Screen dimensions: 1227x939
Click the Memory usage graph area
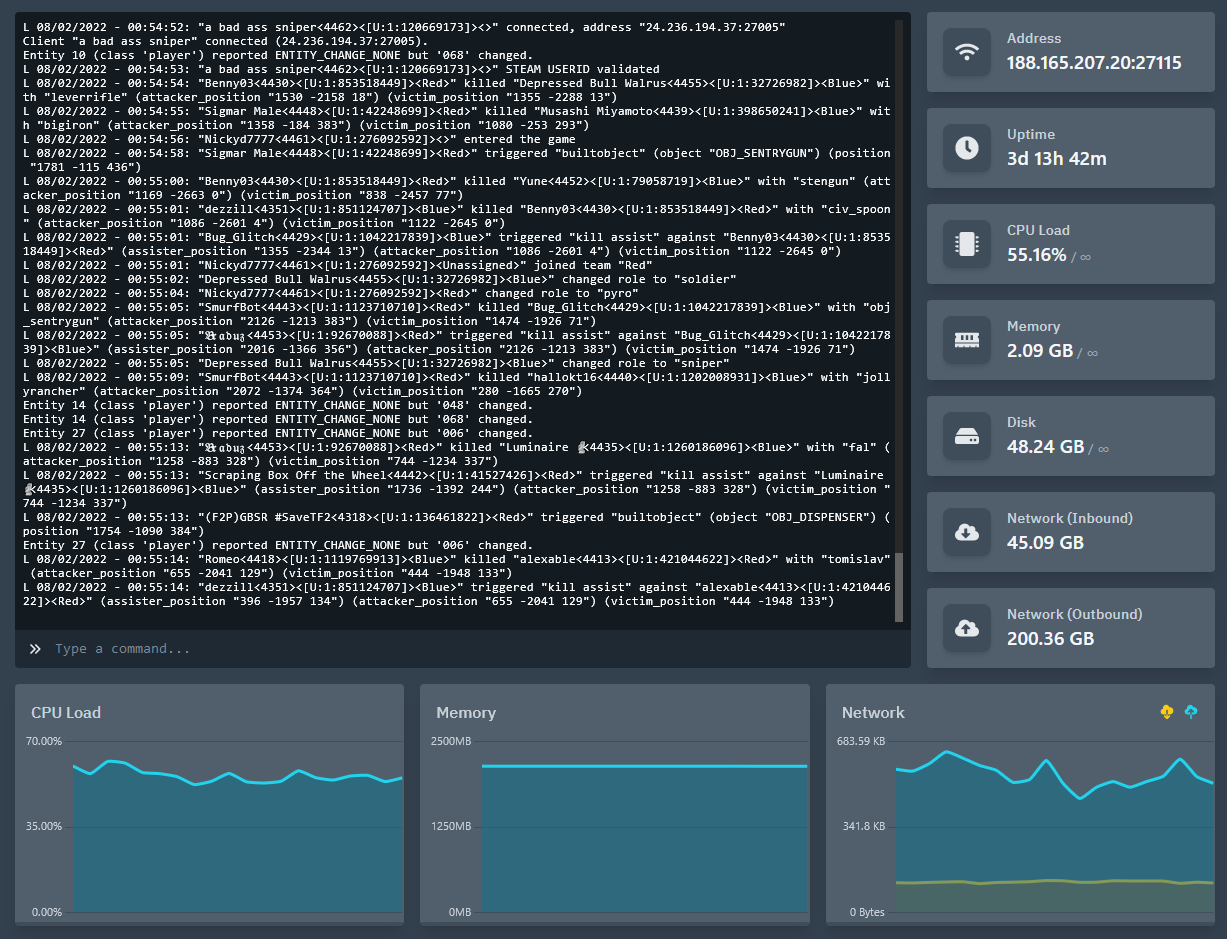coord(645,826)
